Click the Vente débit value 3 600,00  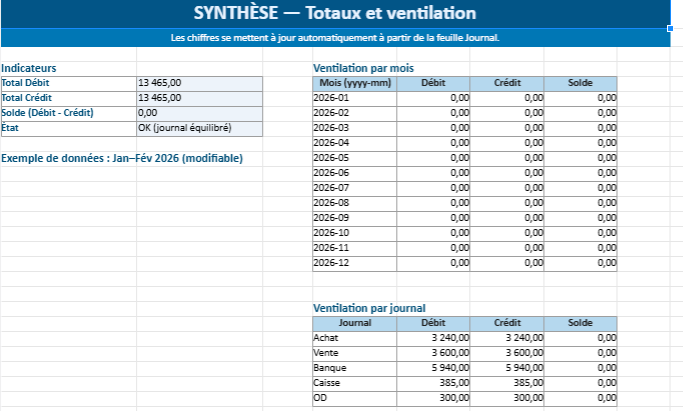(434, 353)
